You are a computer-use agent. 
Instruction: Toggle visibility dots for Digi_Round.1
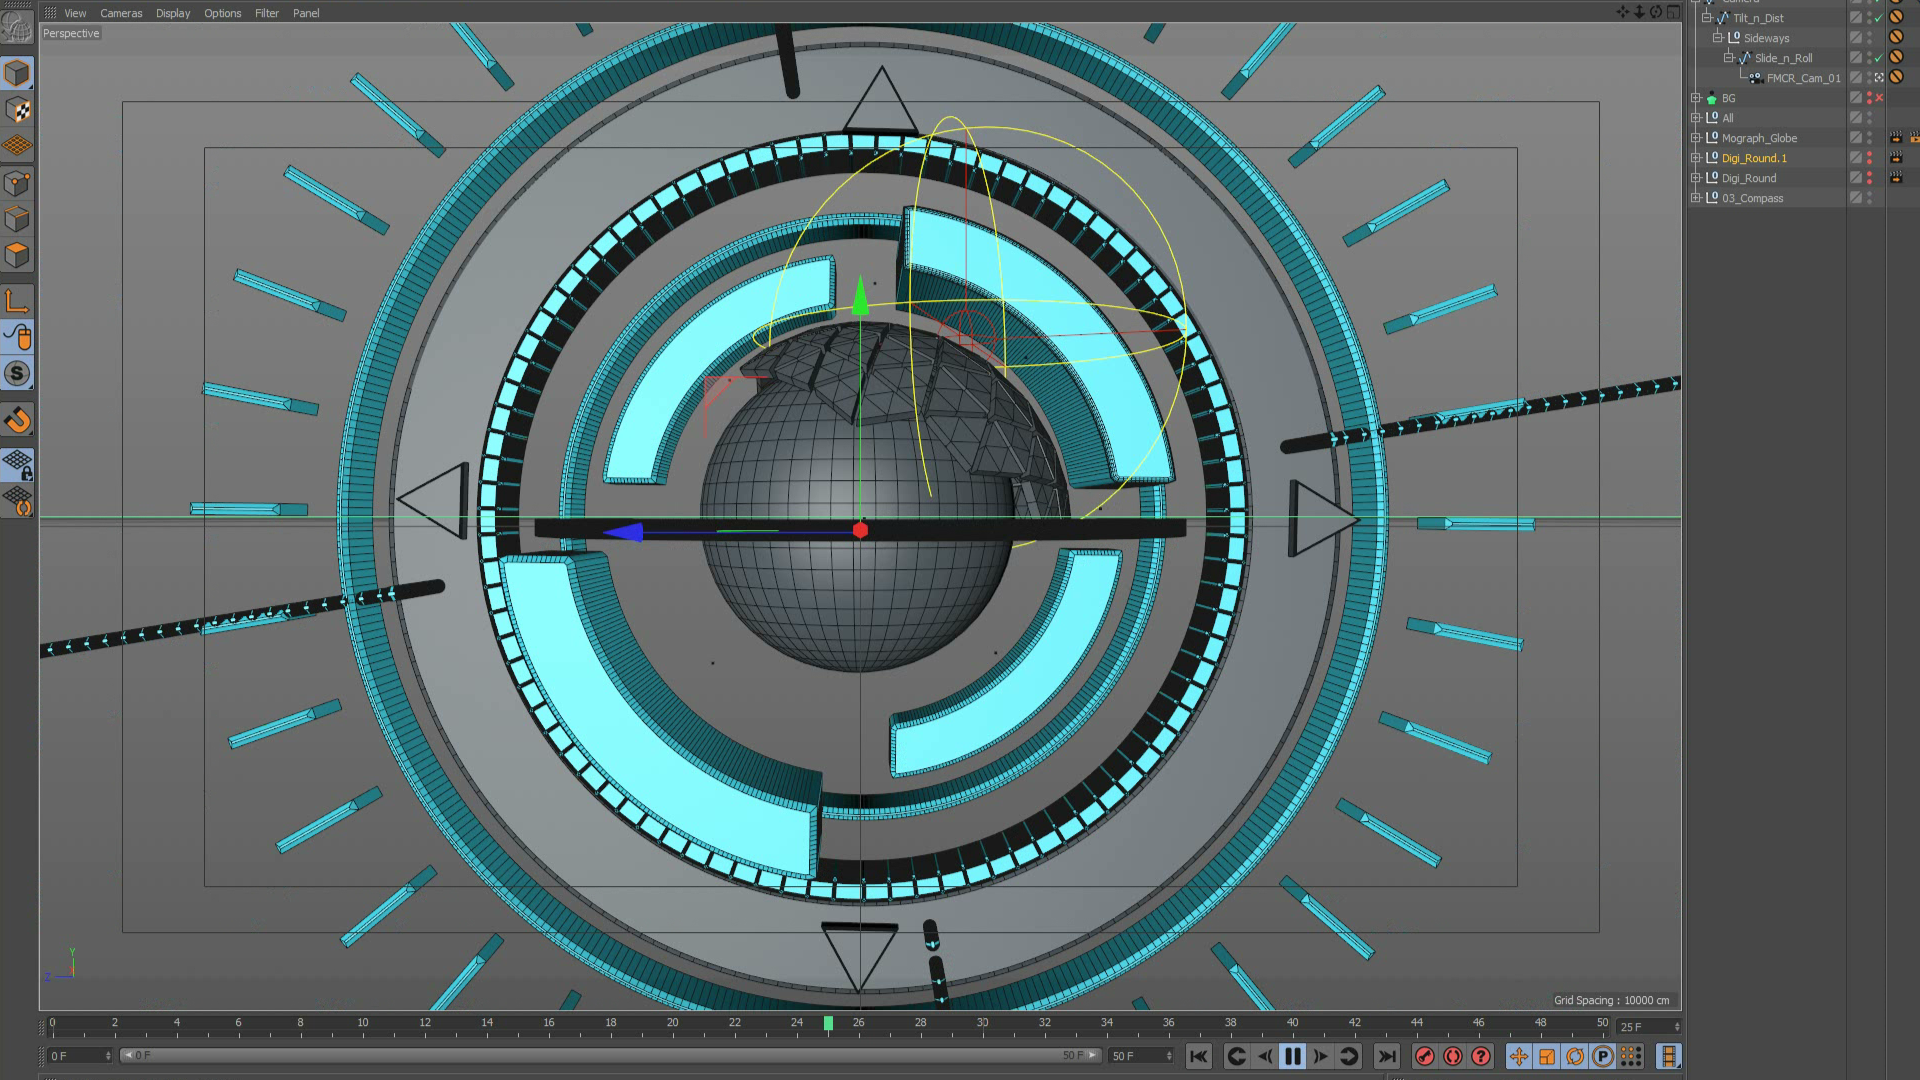[x=1869, y=158]
